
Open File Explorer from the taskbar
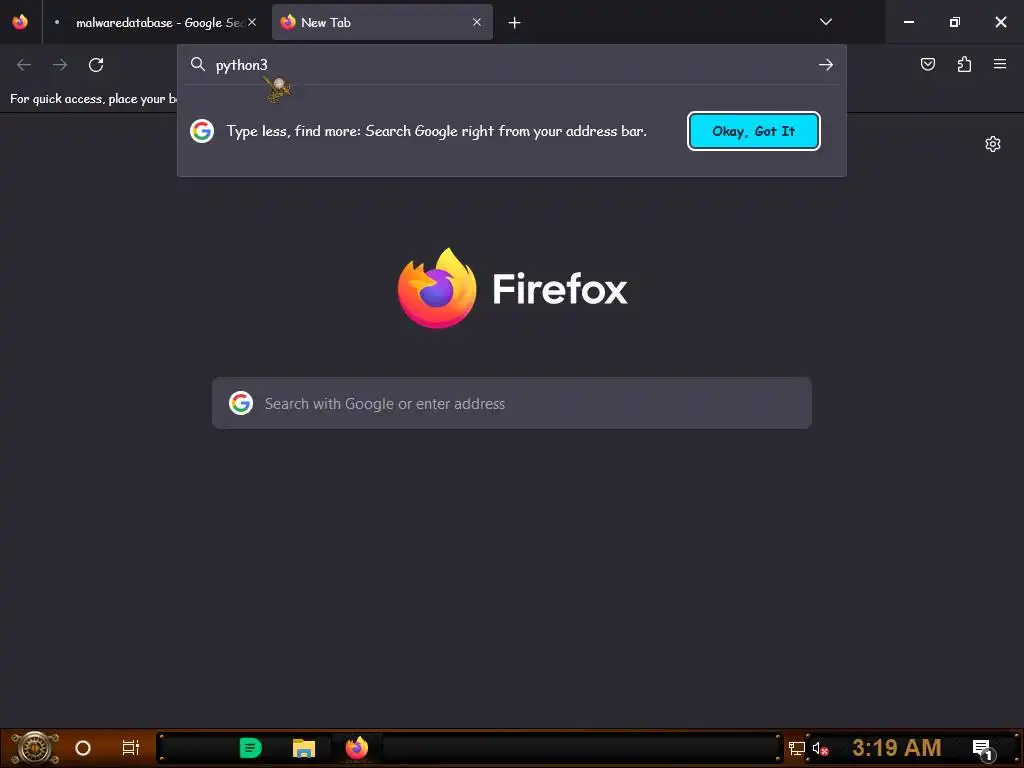click(304, 748)
